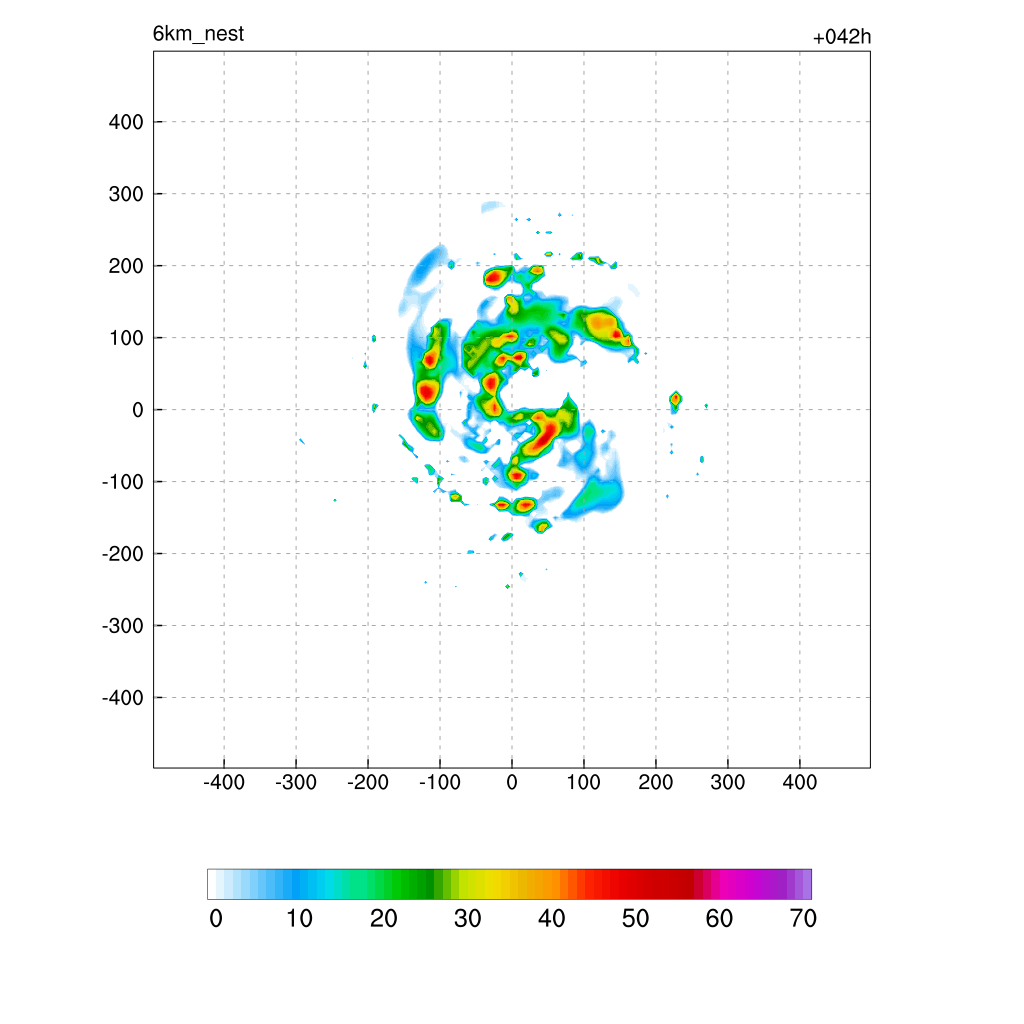1024x1024 pixels.
Task: Click the y-axis label "-400"
Action: click(123, 697)
